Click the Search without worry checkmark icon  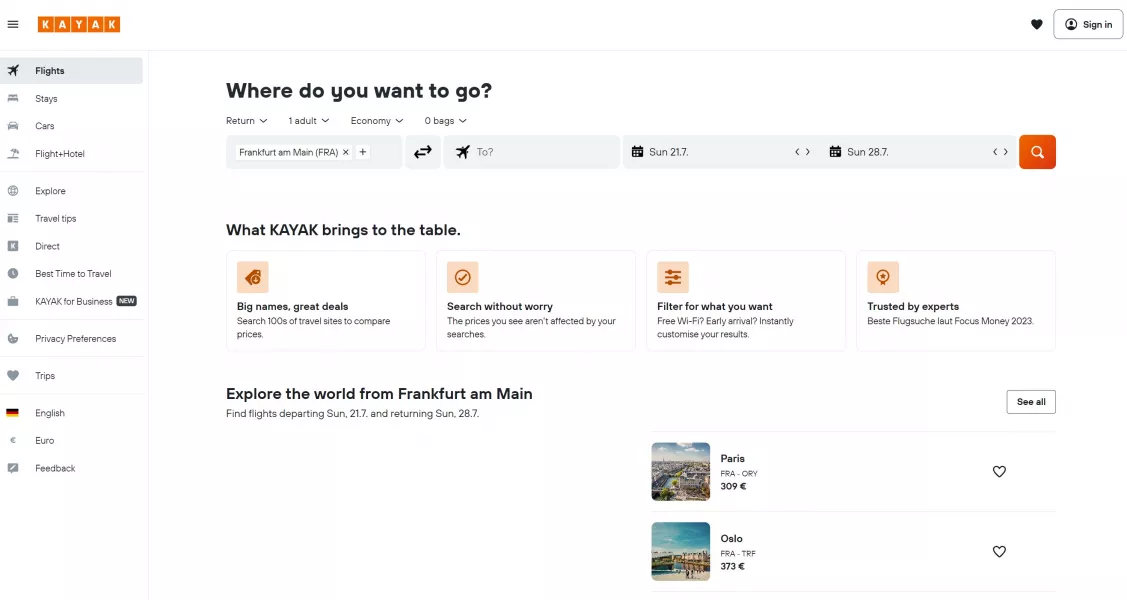tap(463, 277)
